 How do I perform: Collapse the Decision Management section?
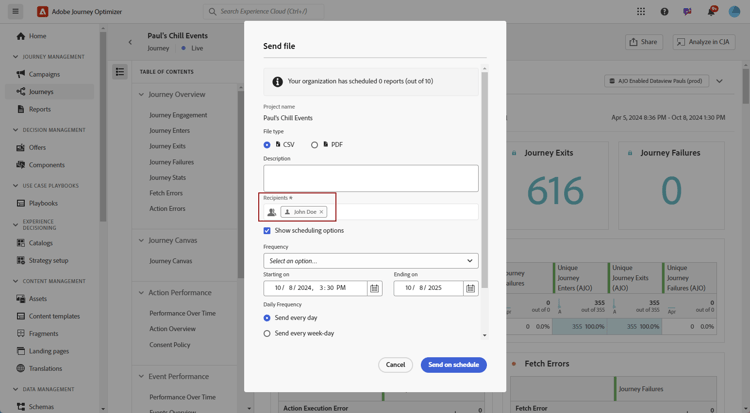pos(15,130)
